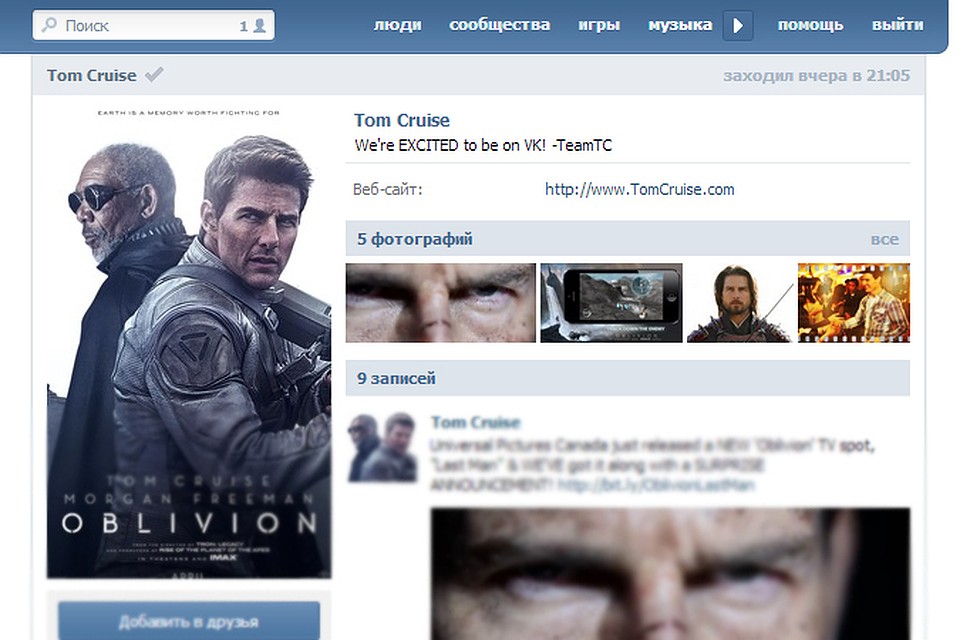Open the close-up eyes photo thumbnail
The width and height of the screenshot is (960, 640).
441,303
